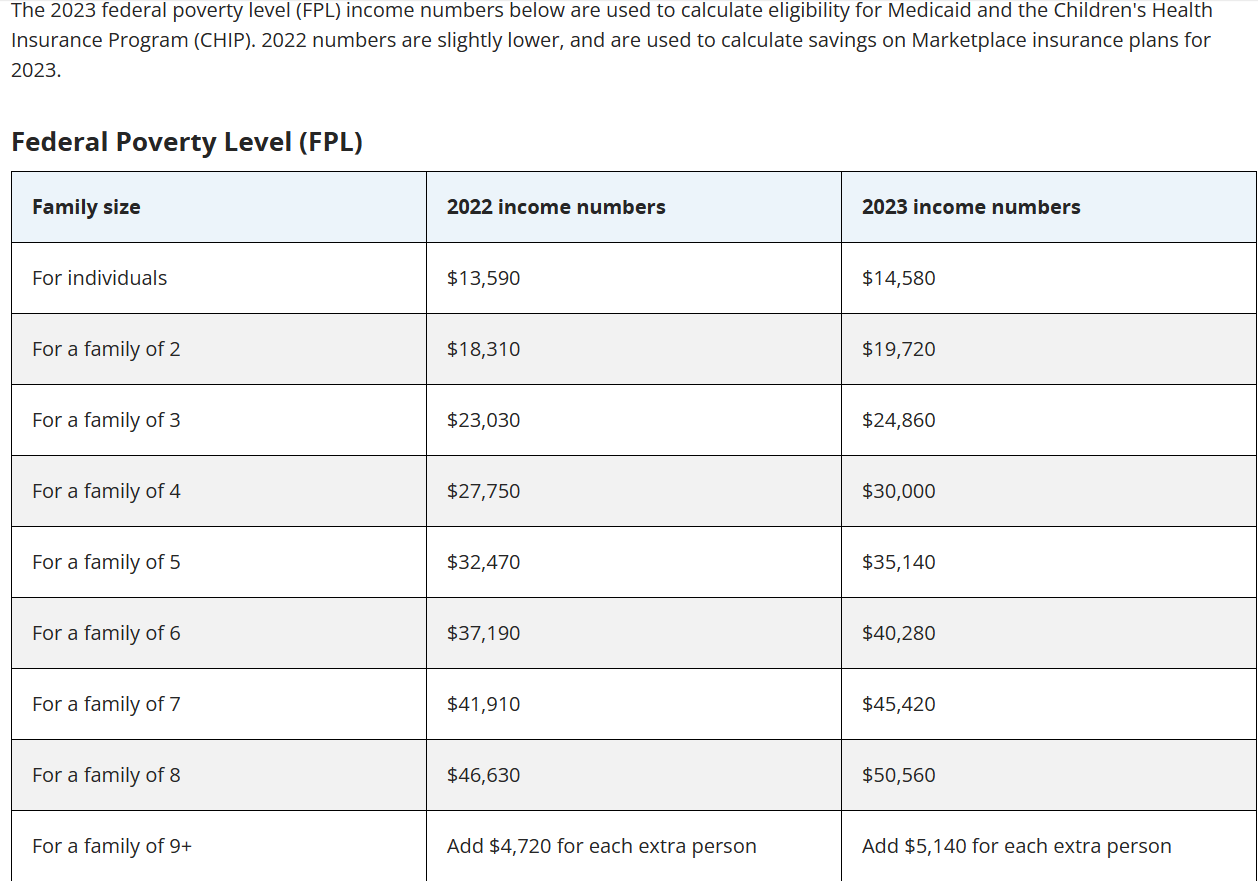Click the 2023 income numbers header
Viewport: 1258px width, 881px height.
click(971, 207)
